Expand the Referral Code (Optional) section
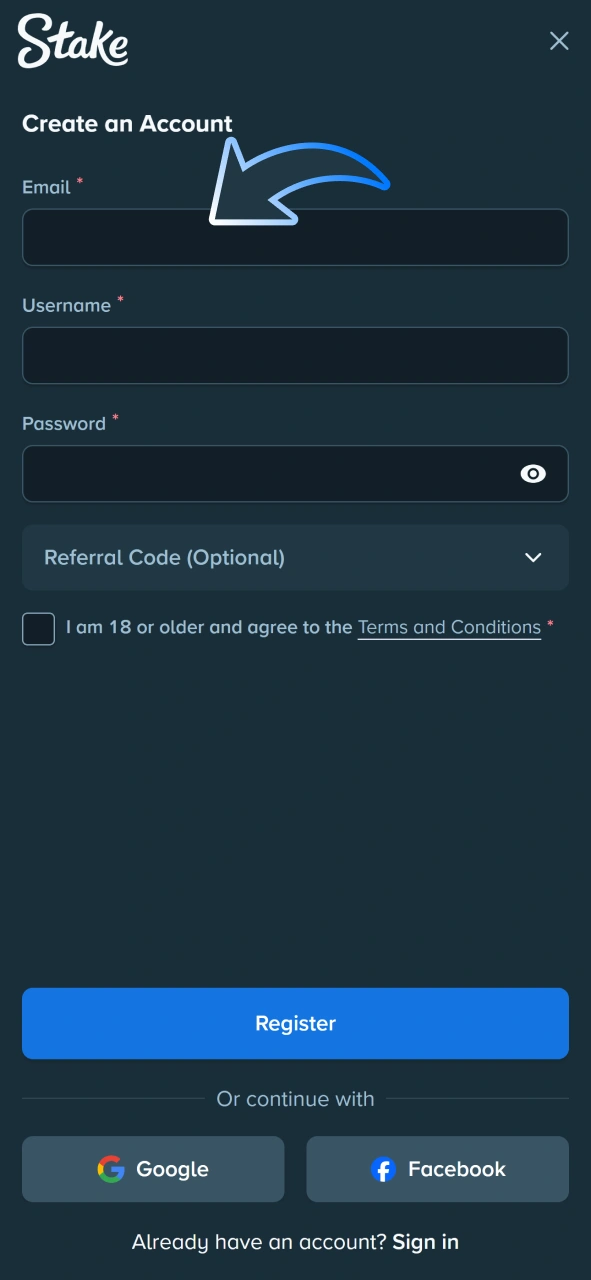591x1280 pixels. point(295,558)
